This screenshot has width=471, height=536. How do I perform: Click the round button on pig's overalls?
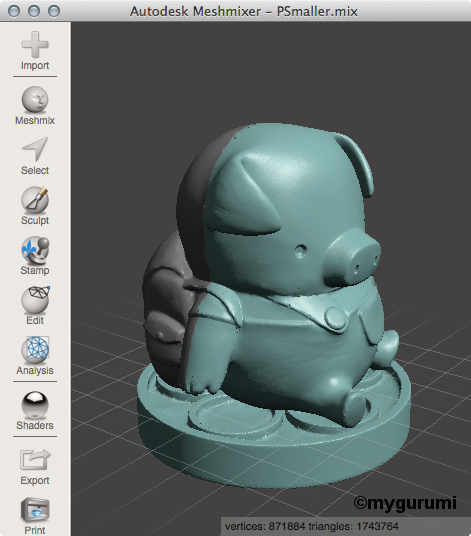[x=335, y=318]
